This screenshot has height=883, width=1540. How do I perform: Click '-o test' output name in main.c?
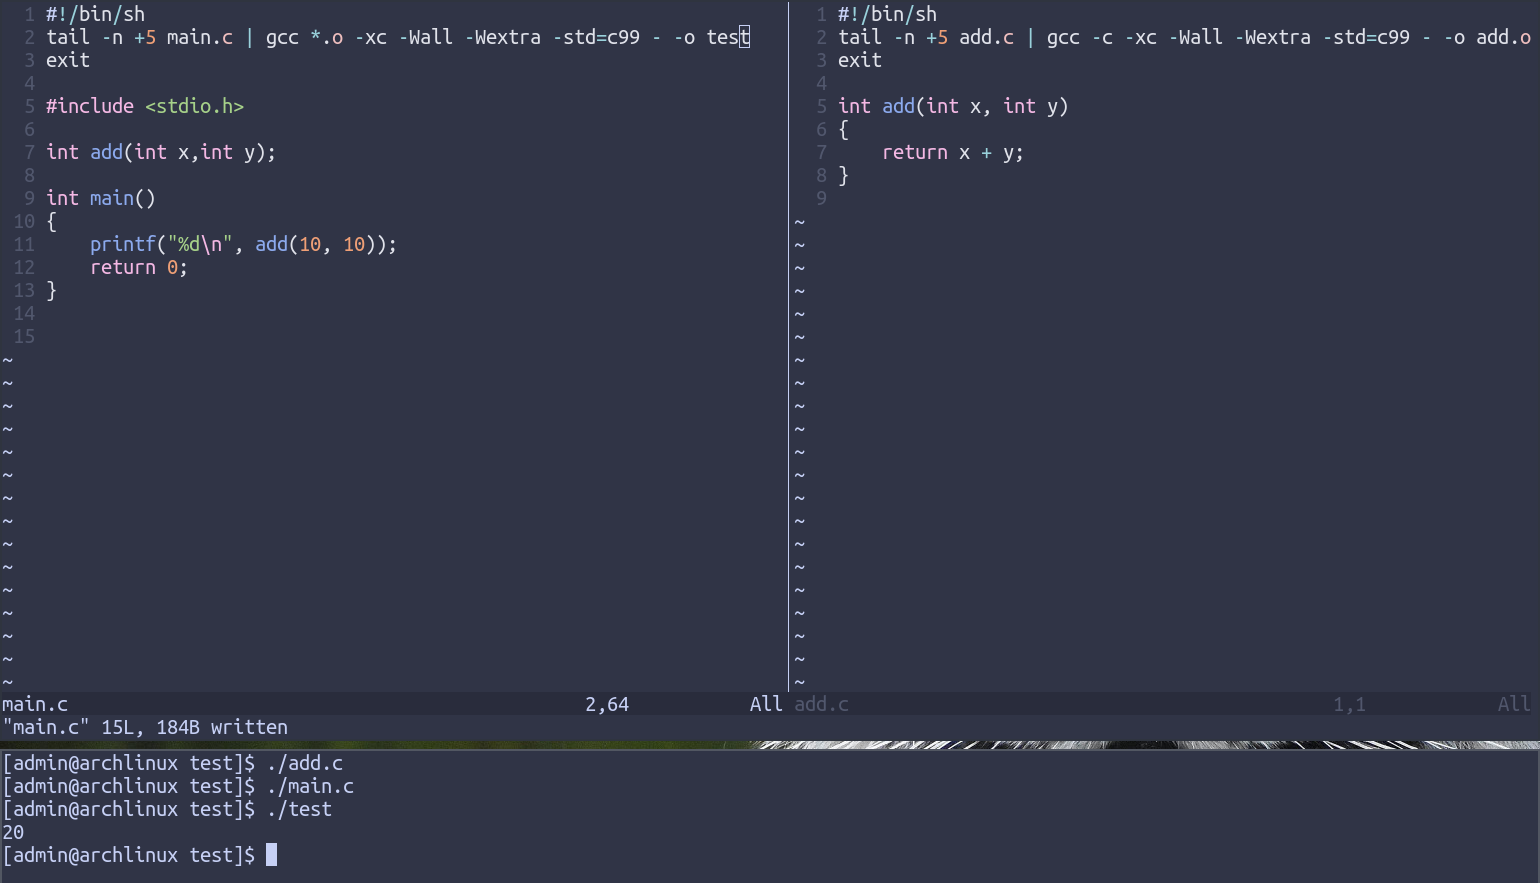click(712, 37)
